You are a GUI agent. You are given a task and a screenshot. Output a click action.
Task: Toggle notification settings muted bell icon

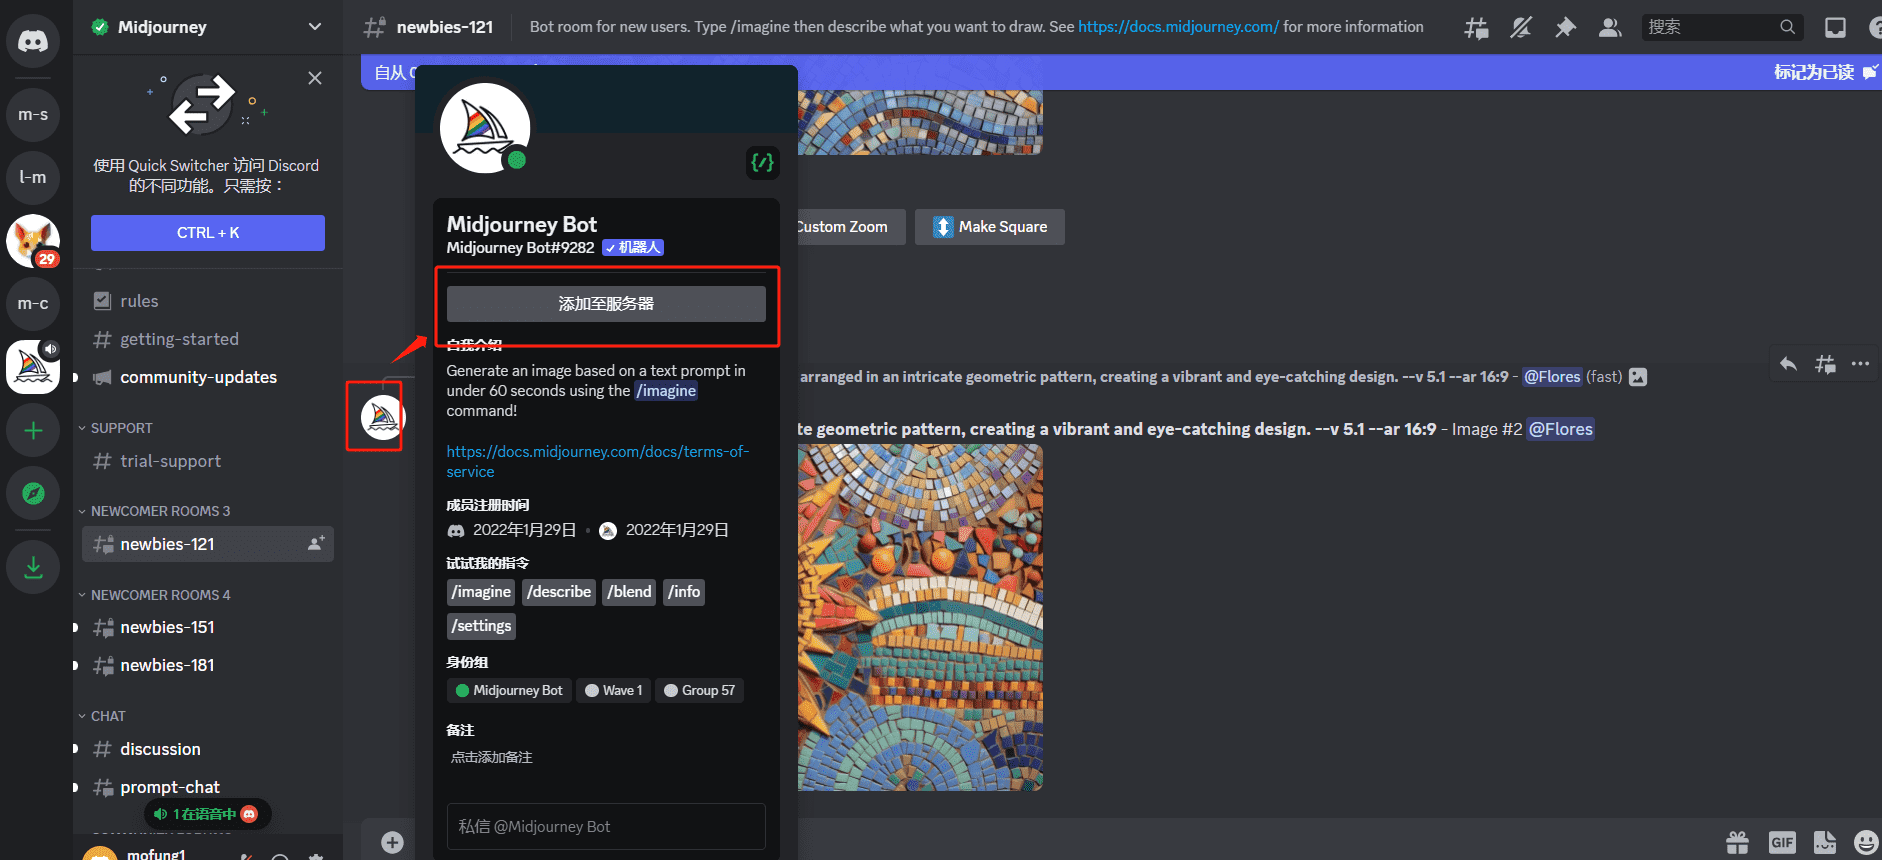pos(1521,28)
